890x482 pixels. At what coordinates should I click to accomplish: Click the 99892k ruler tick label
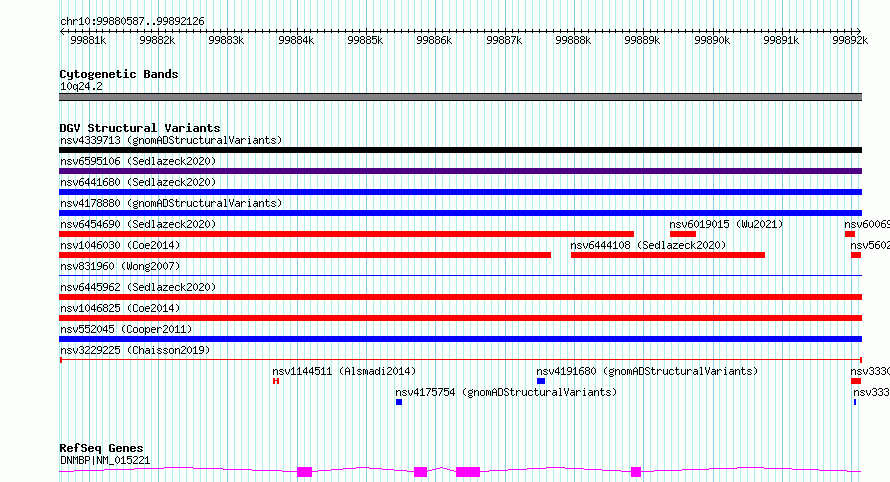(x=850, y=40)
